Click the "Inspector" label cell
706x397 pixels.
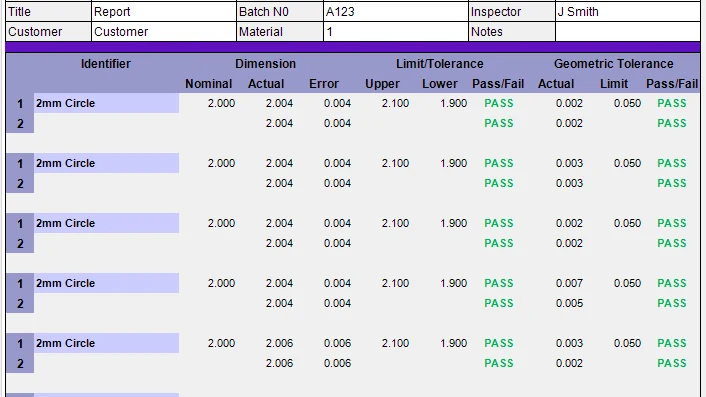click(x=512, y=12)
